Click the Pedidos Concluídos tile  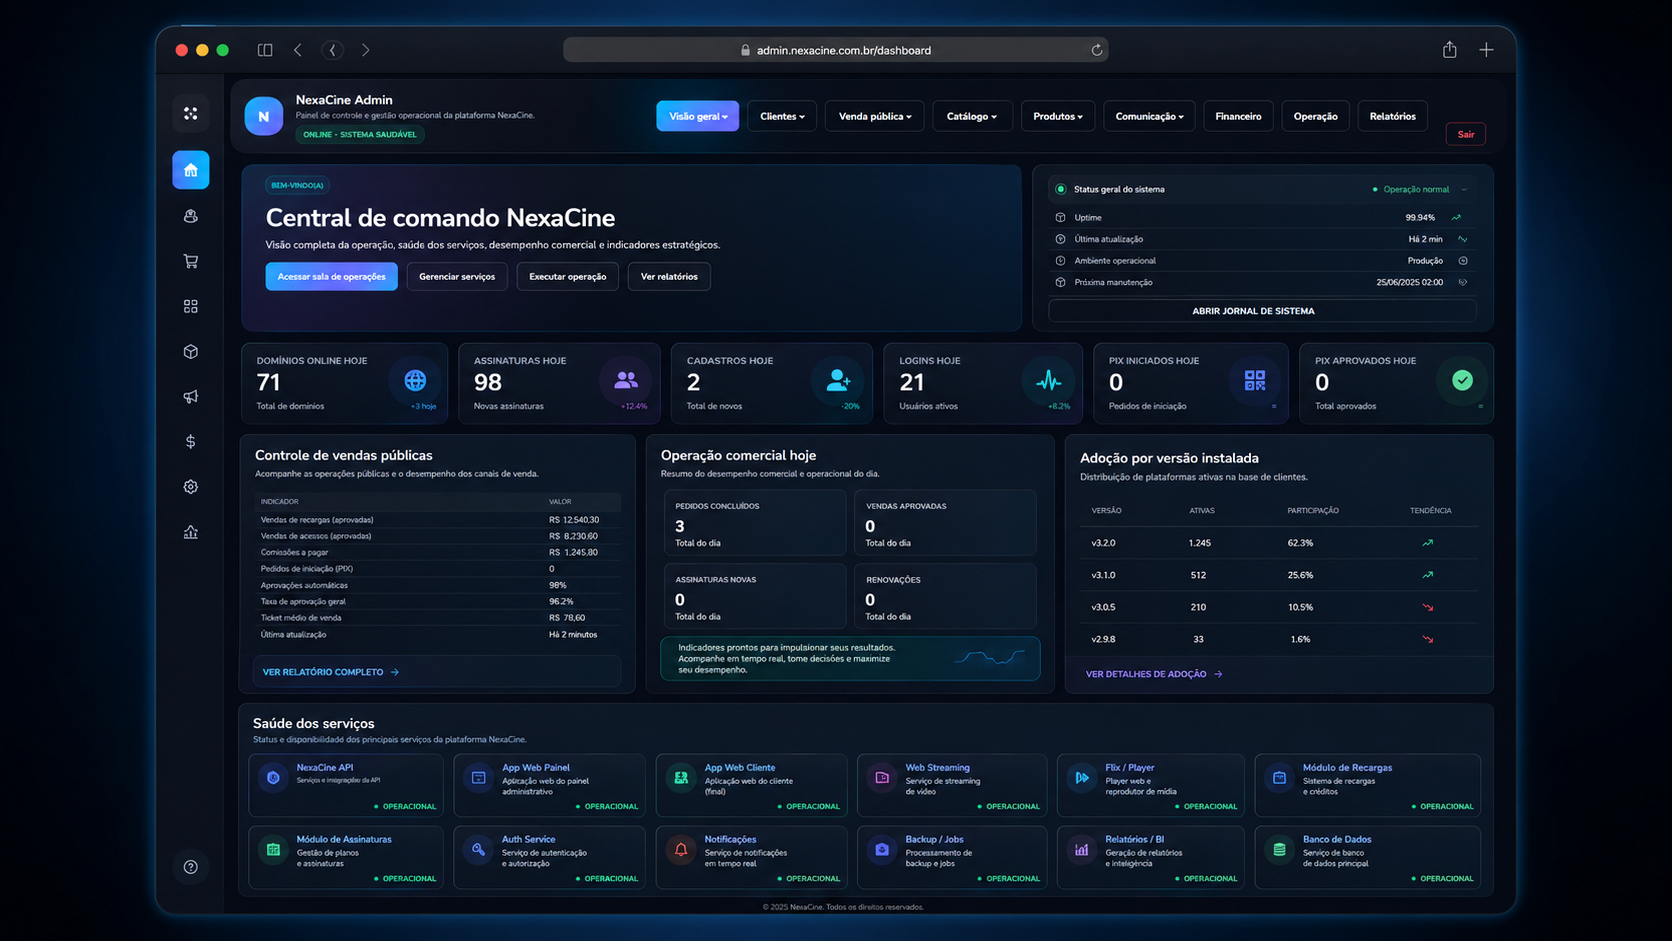point(755,522)
